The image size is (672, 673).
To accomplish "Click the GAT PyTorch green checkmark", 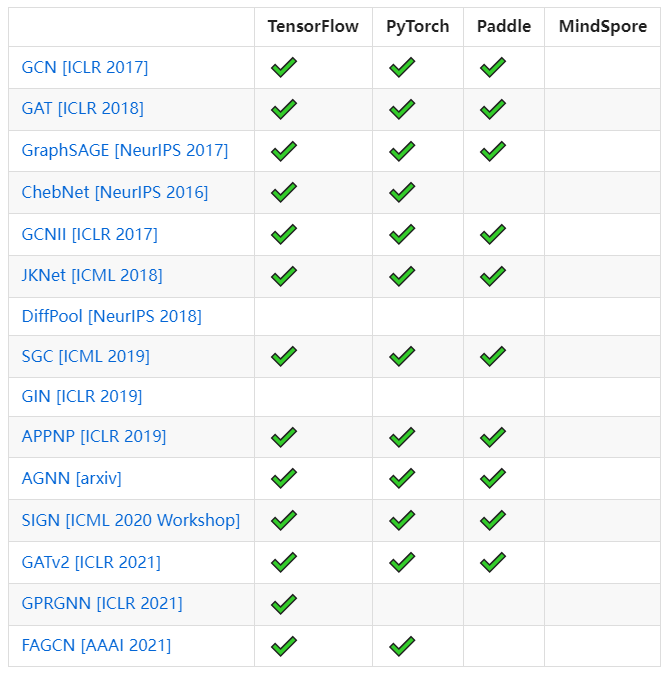I will [x=402, y=109].
